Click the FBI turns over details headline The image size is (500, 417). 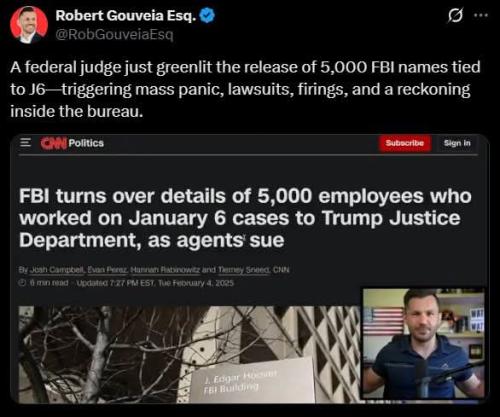(x=245, y=218)
